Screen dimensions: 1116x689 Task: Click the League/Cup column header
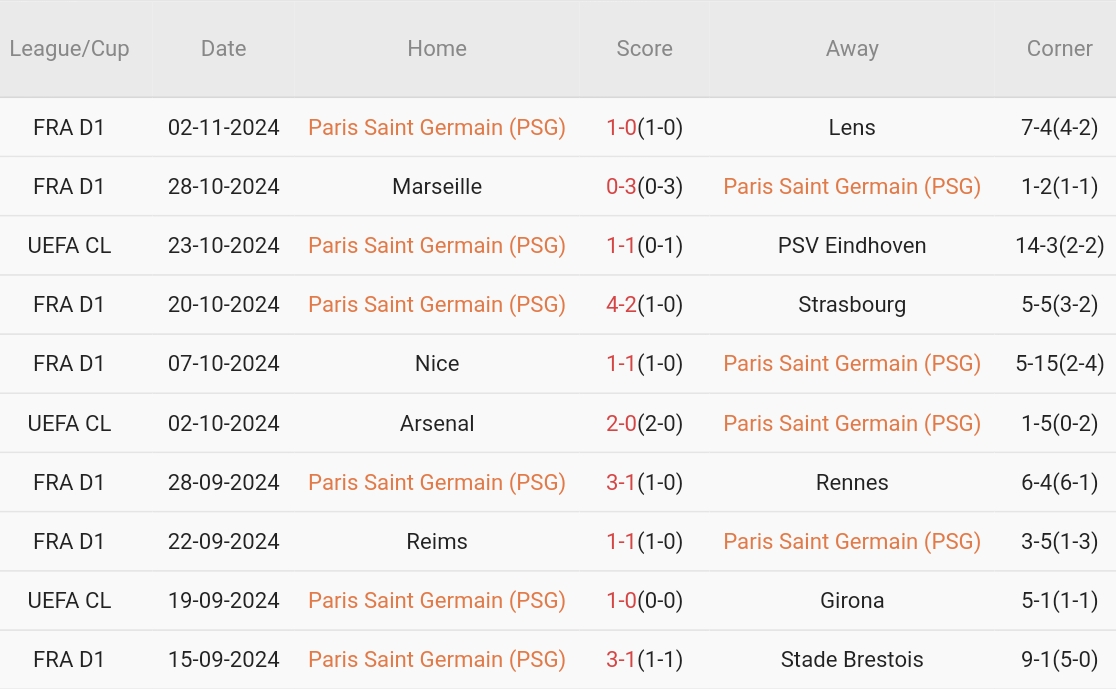click(69, 48)
